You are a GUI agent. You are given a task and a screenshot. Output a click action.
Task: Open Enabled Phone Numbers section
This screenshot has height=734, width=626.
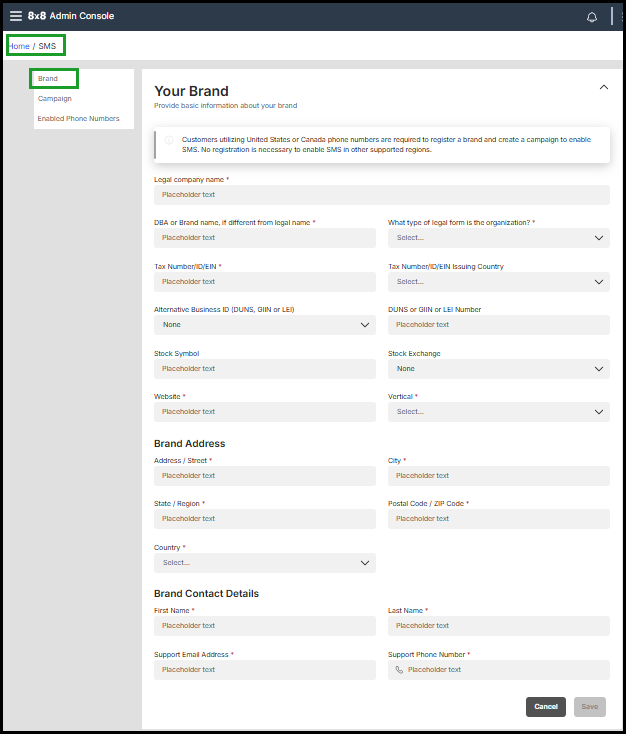(x=78, y=119)
